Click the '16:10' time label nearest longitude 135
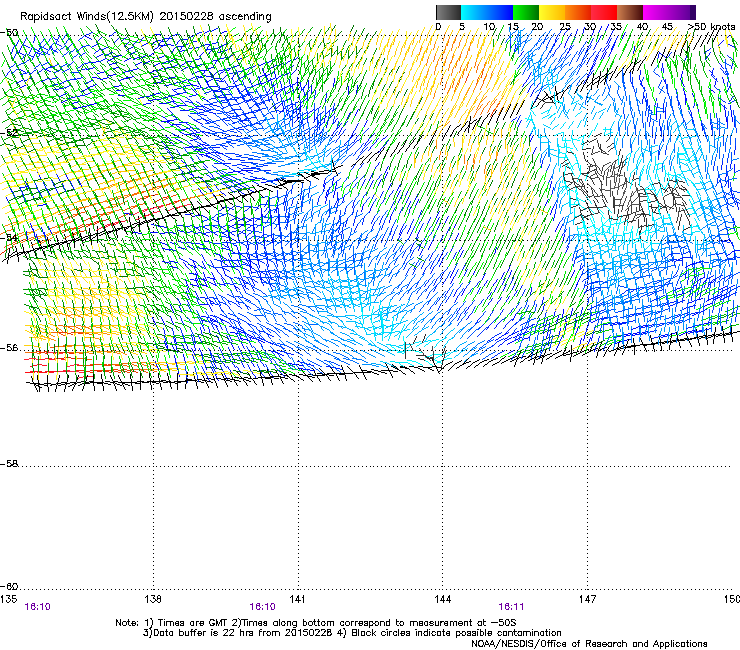 37,607
